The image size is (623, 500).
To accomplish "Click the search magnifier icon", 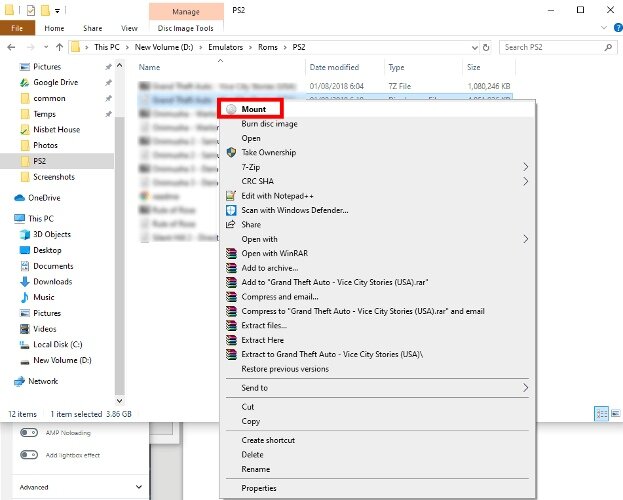I will (x=608, y=47).
